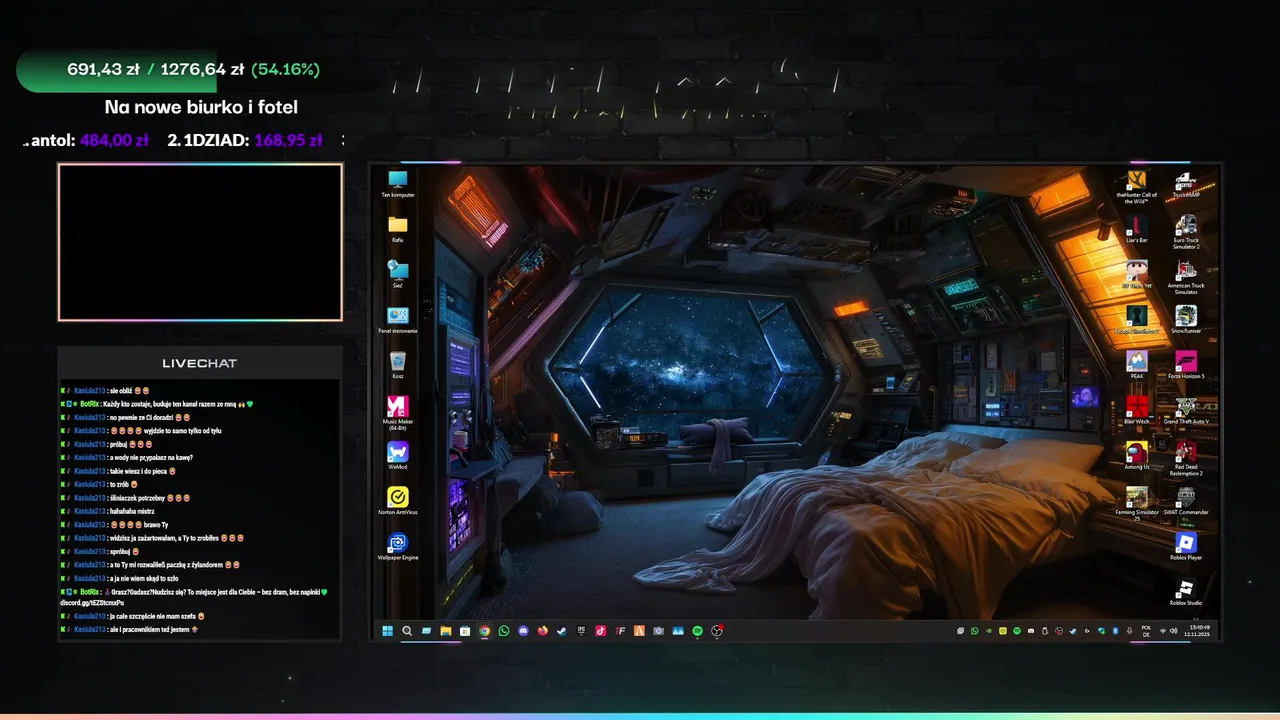Image resolution: width=1280 pixels, height=720 pixels.
Task: Open Microsoft Store from the taskbar
Action: [x=465, y=631]
